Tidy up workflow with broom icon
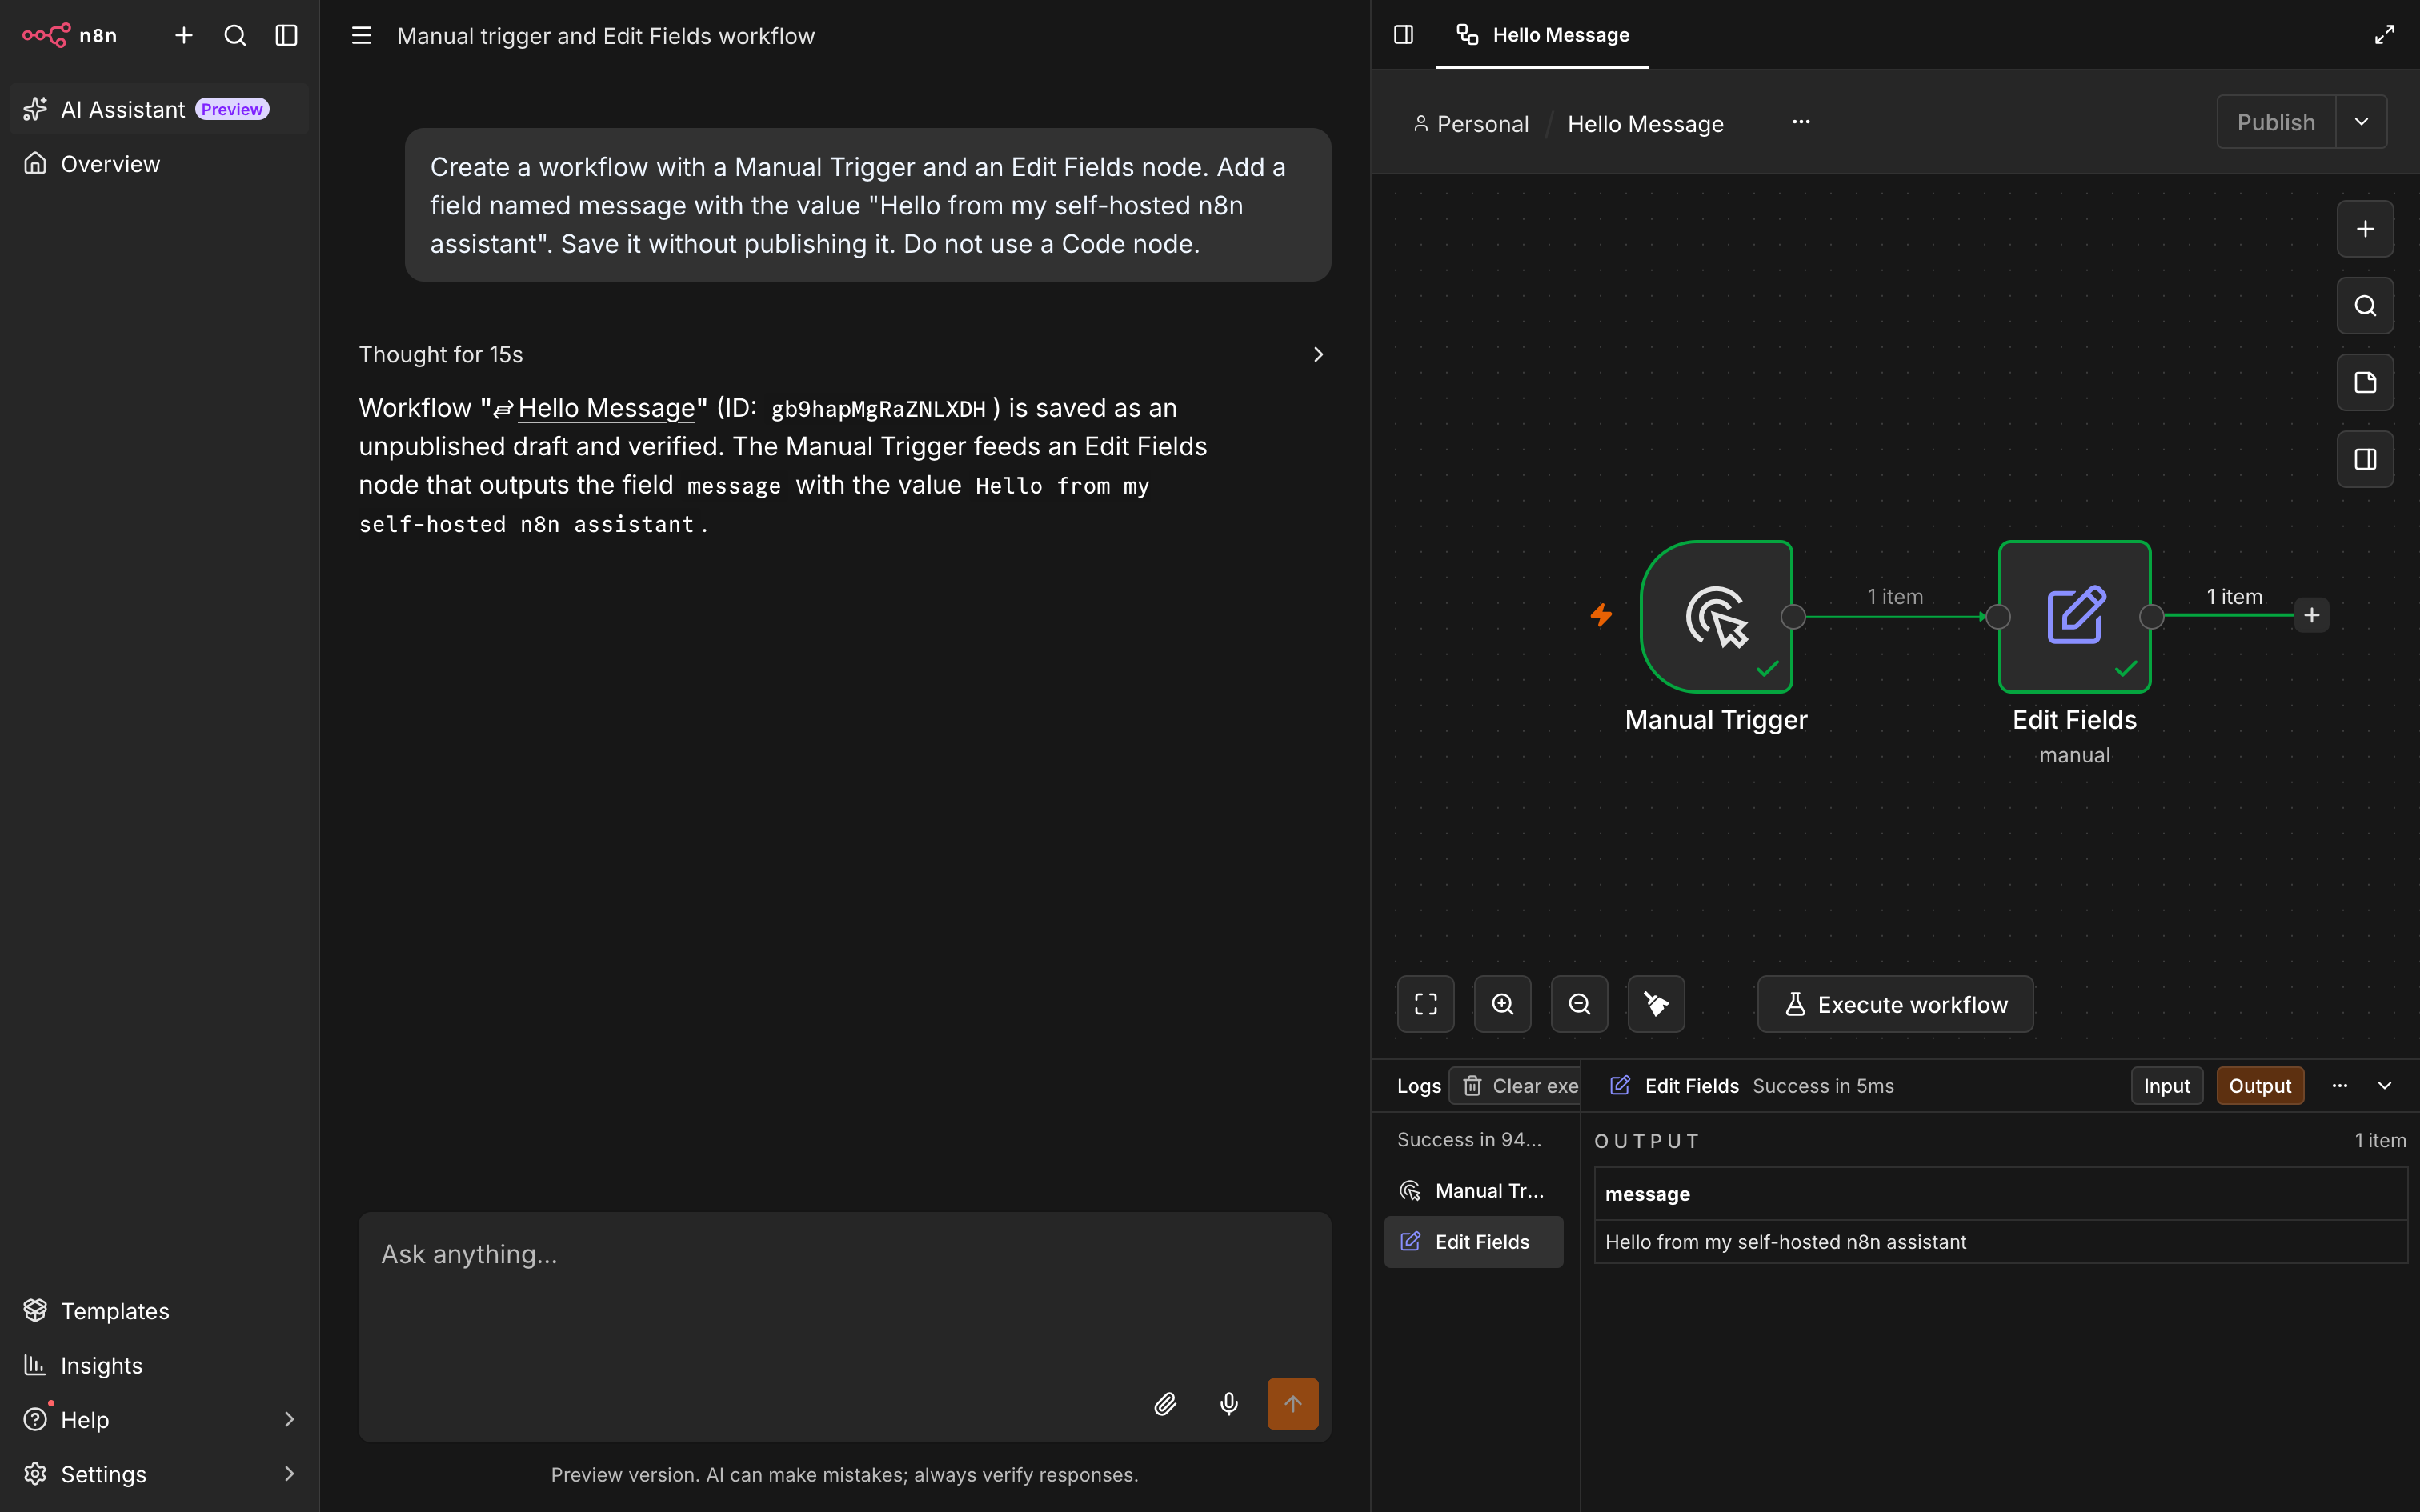Viewport: 2420px width, 1512px height. click(1656, 1004)
